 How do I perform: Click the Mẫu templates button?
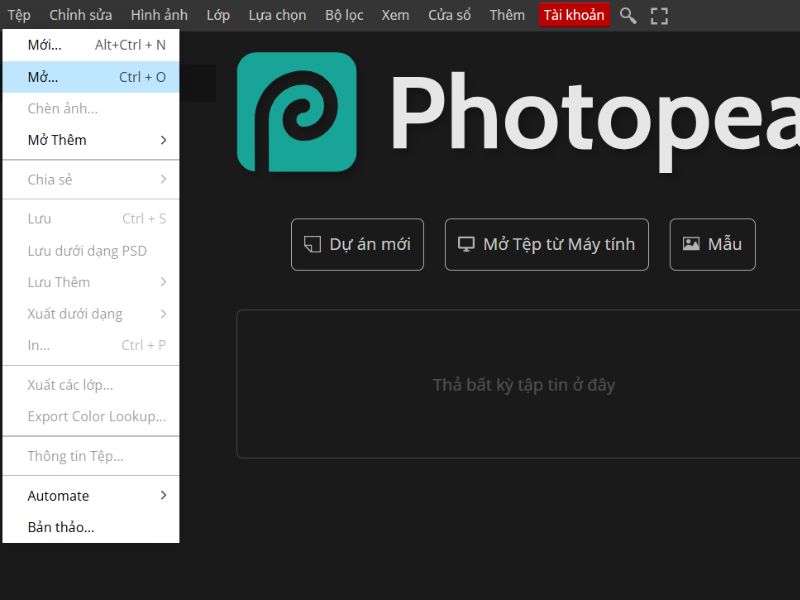(x=712, y=244)
